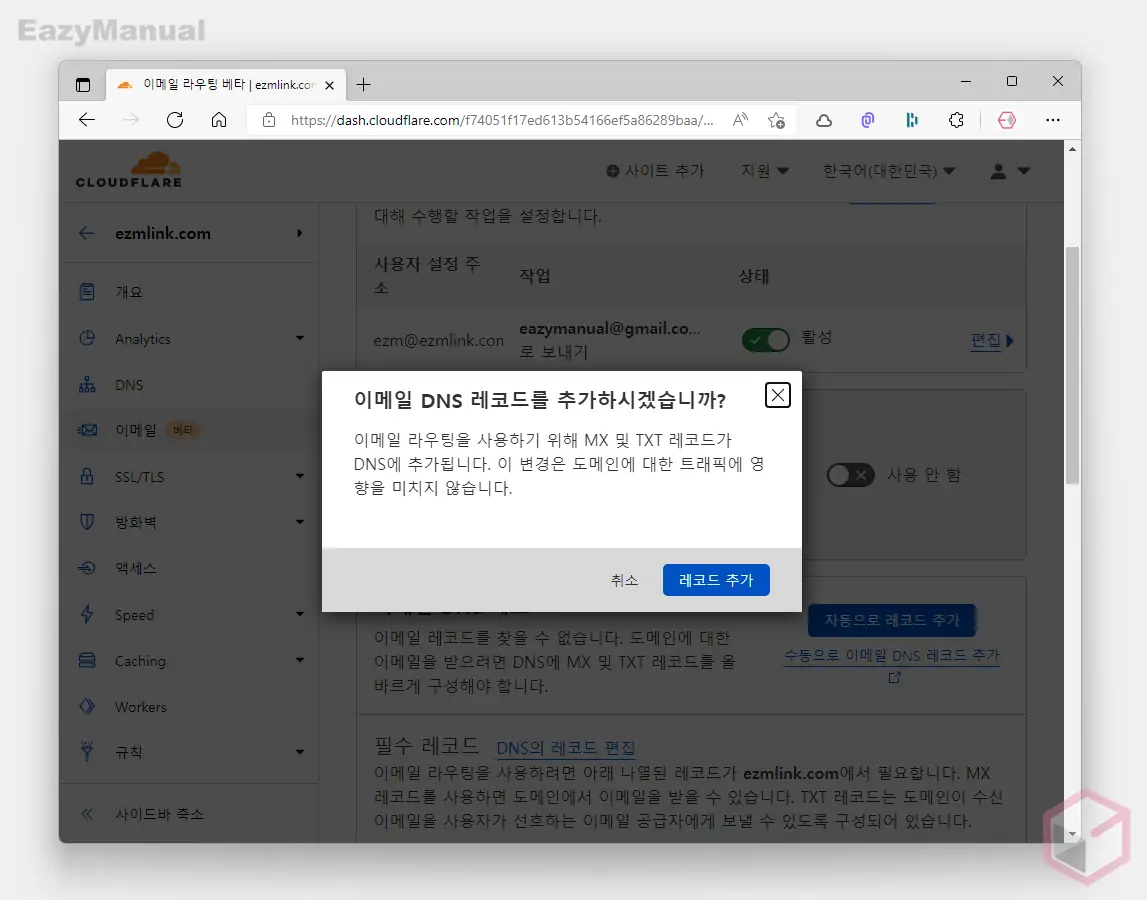Open the DNS의 레코드 편집 link
Screen dimensions: 1147x900
[x=567, y=747]
